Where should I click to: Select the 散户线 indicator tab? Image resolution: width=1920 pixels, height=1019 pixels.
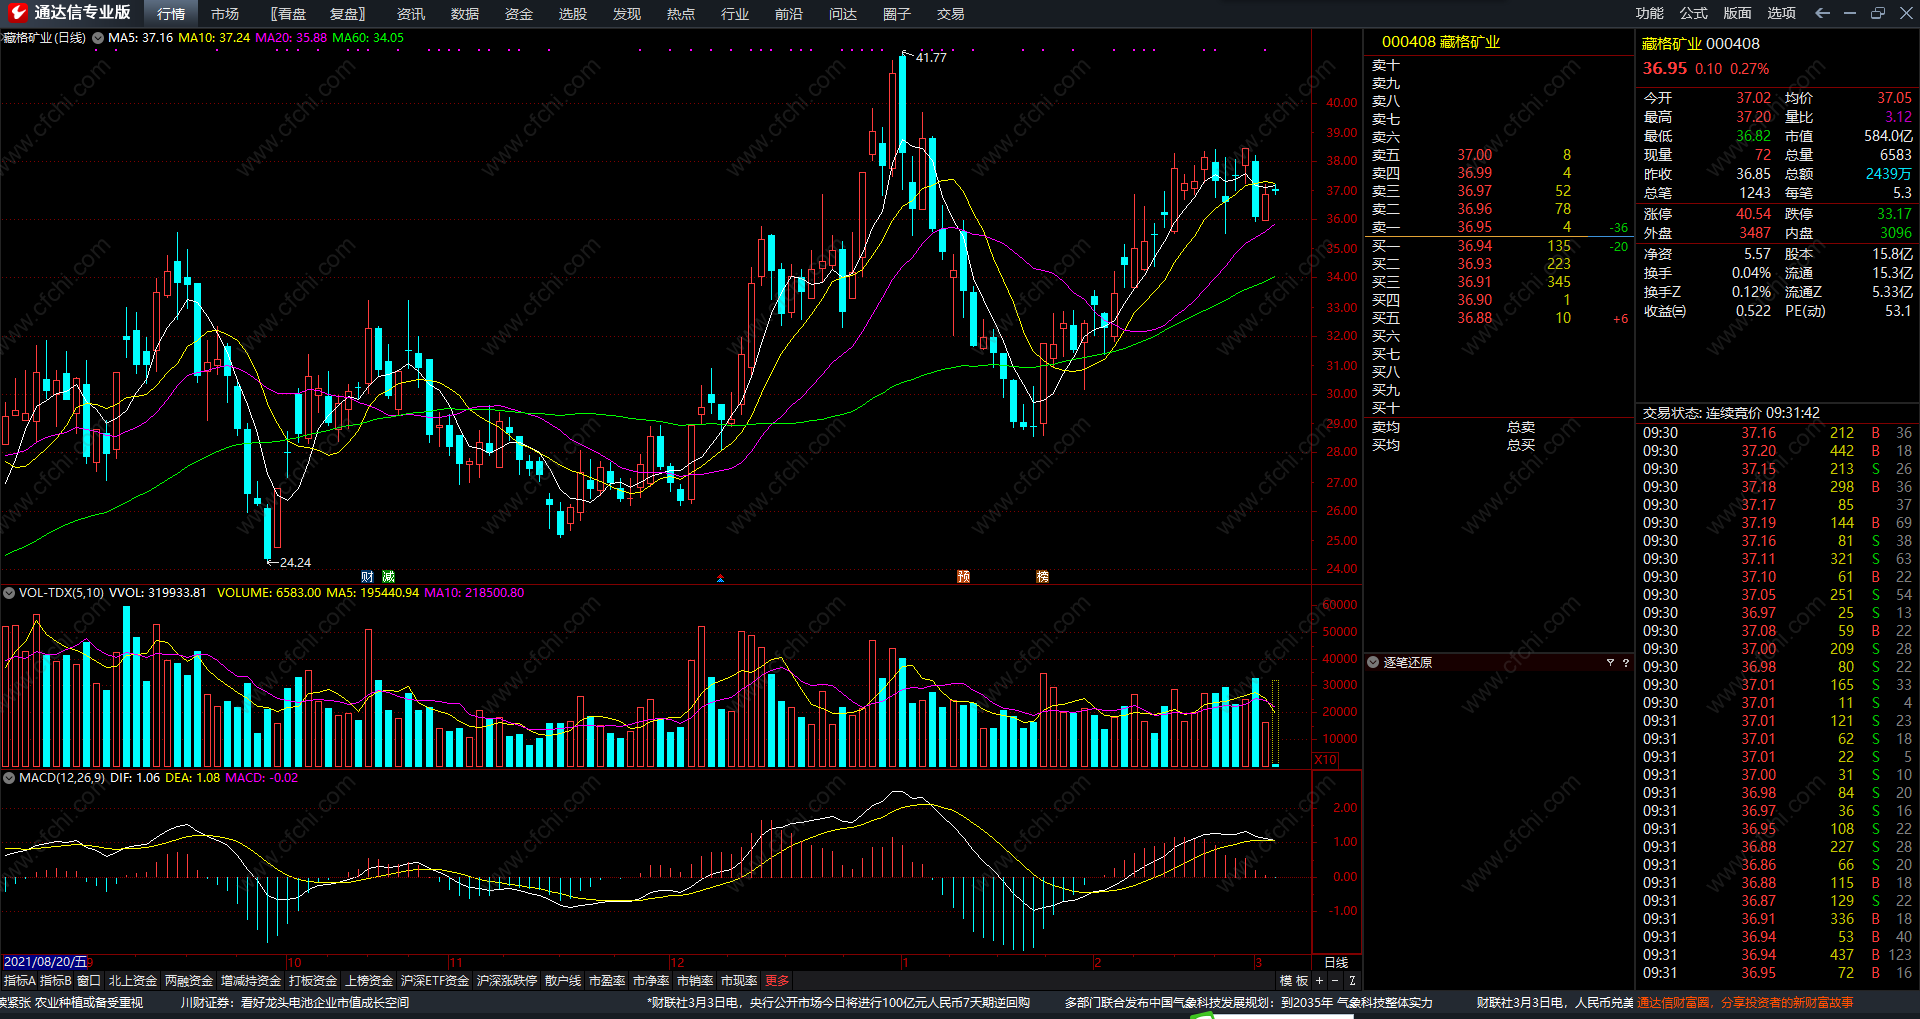click(563, 981)
